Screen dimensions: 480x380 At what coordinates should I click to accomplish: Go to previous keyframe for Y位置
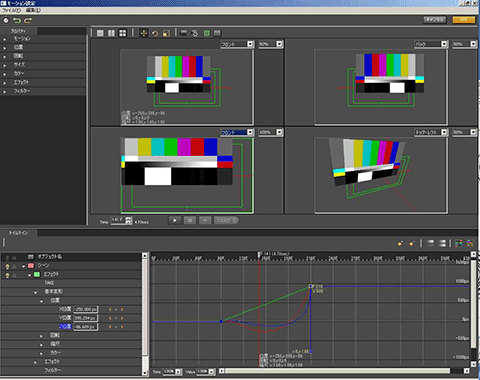[x=110, y=318]
